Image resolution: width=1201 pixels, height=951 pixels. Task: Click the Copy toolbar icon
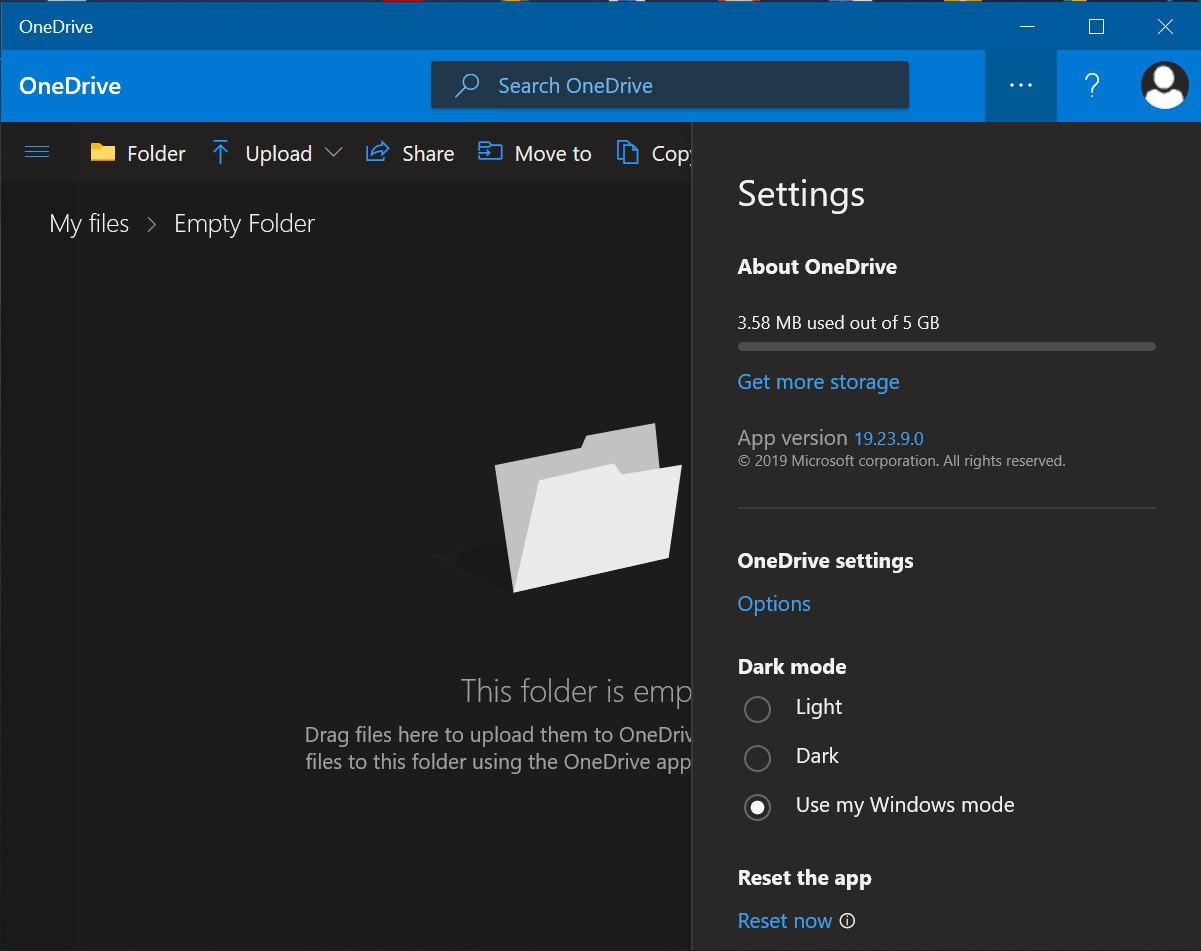pyautogui.click(x=627, y=152)
